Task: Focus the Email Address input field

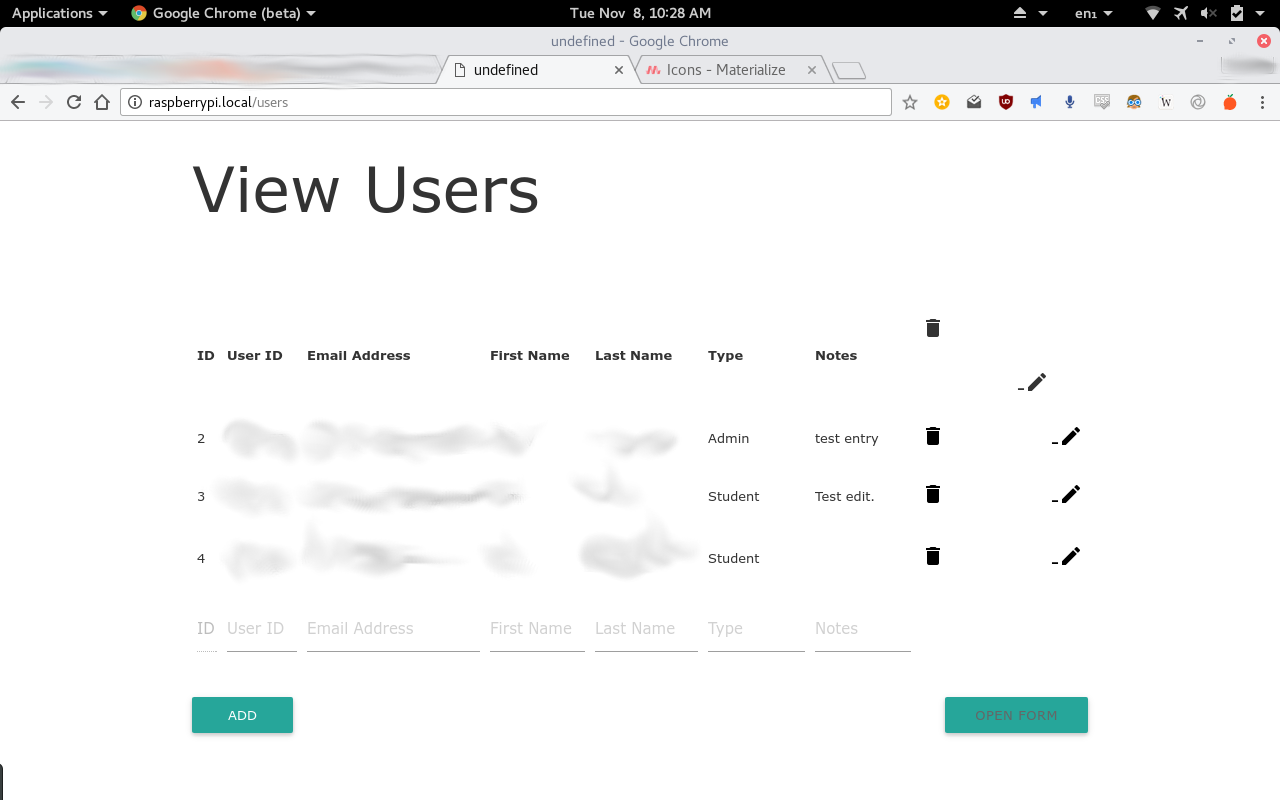Action: pyautogui.click(x=393, y=629)
